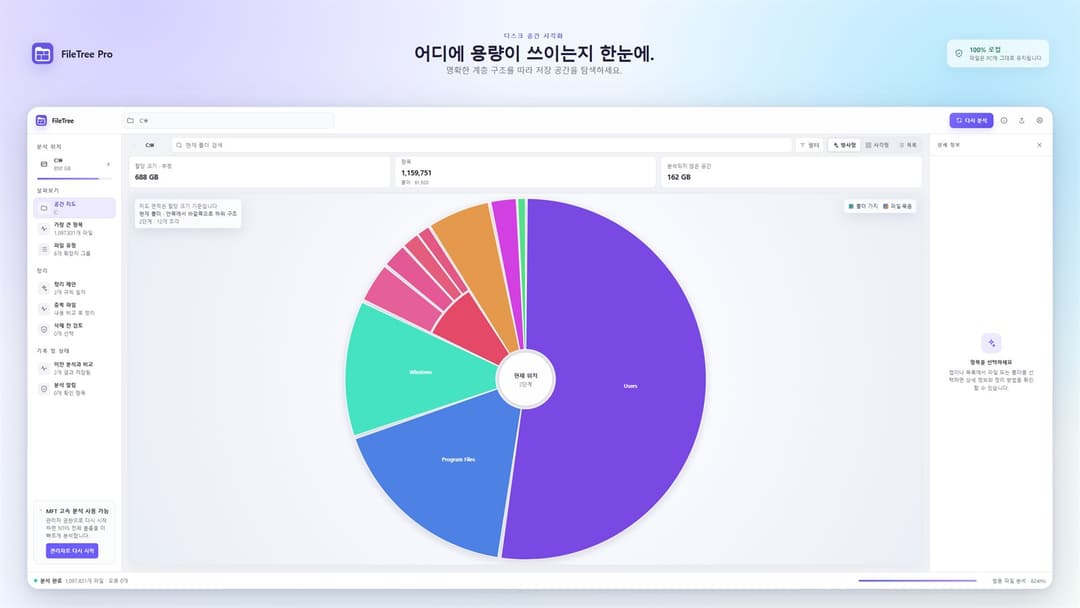Image resolution: width=1080 pixels, height=608 pixels.
Task: Open the 공간 지도 (space map) sidebar item
Action: [74, 208]
